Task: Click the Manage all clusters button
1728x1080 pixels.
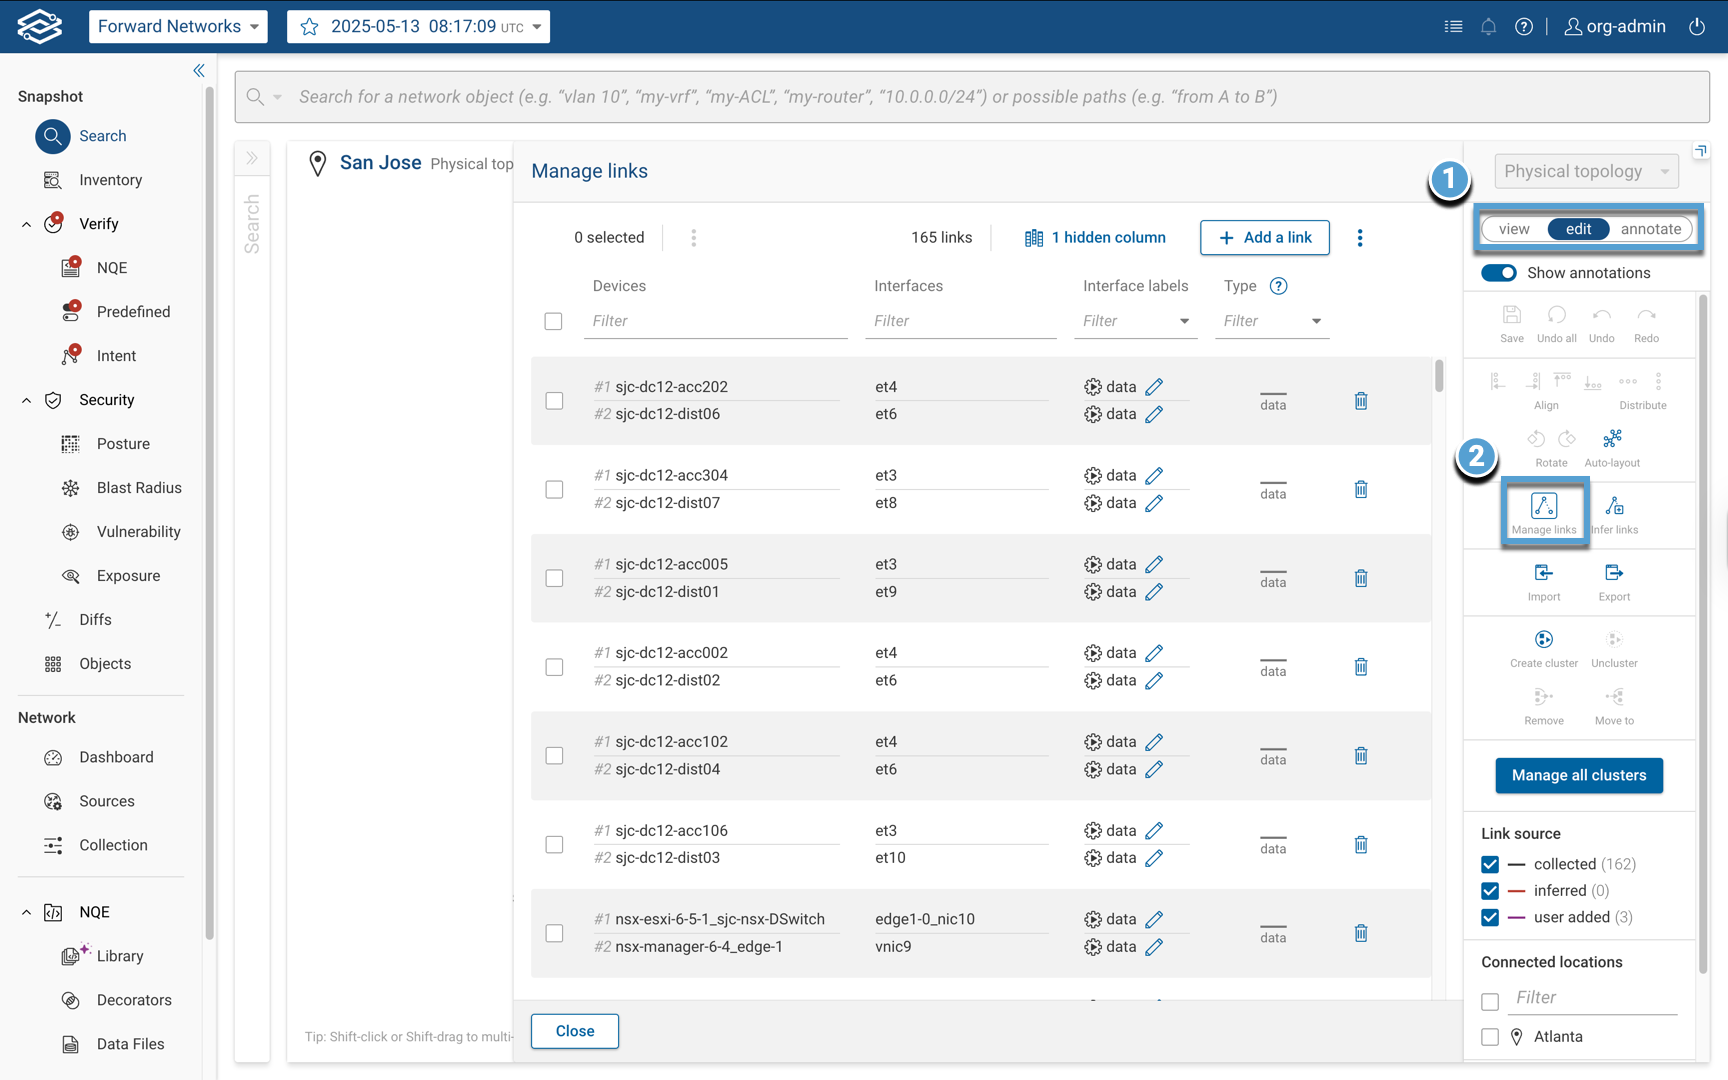Action: click(1578, 775)
